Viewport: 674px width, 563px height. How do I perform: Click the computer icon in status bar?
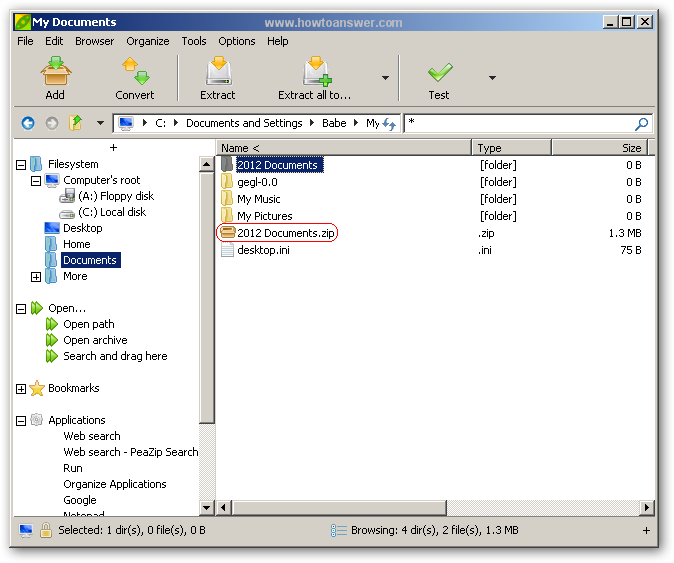tap(26, 530)
